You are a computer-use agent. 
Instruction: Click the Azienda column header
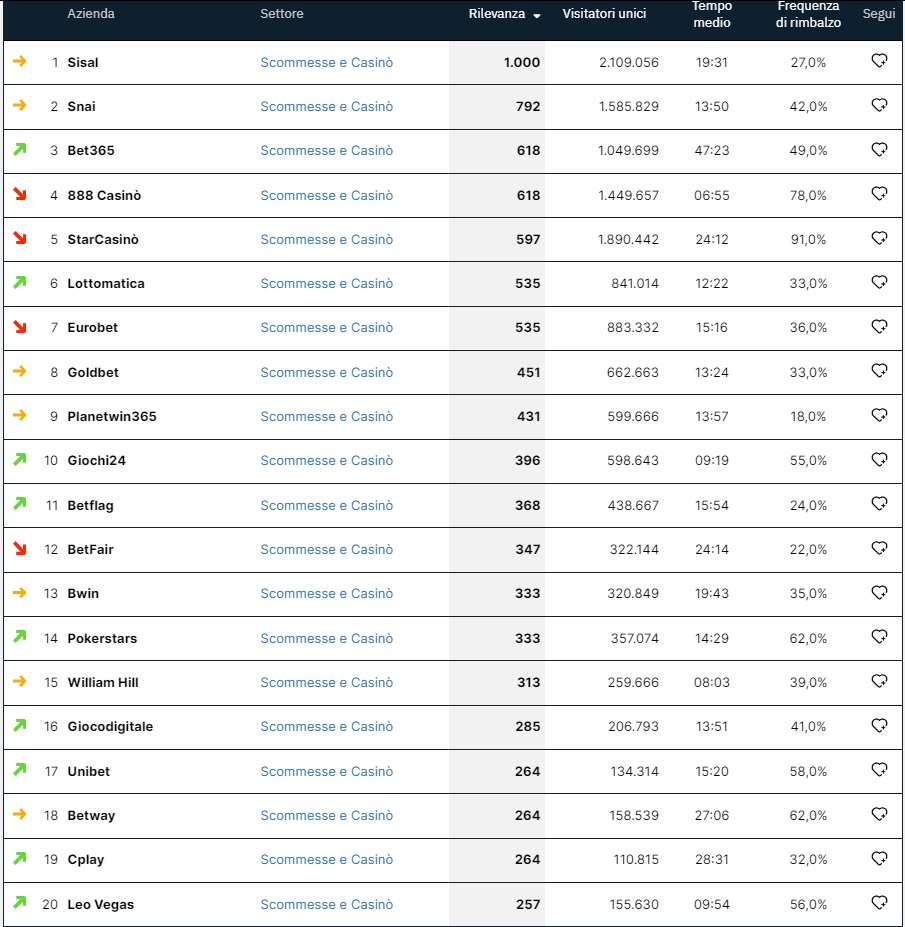click(91, 14)
